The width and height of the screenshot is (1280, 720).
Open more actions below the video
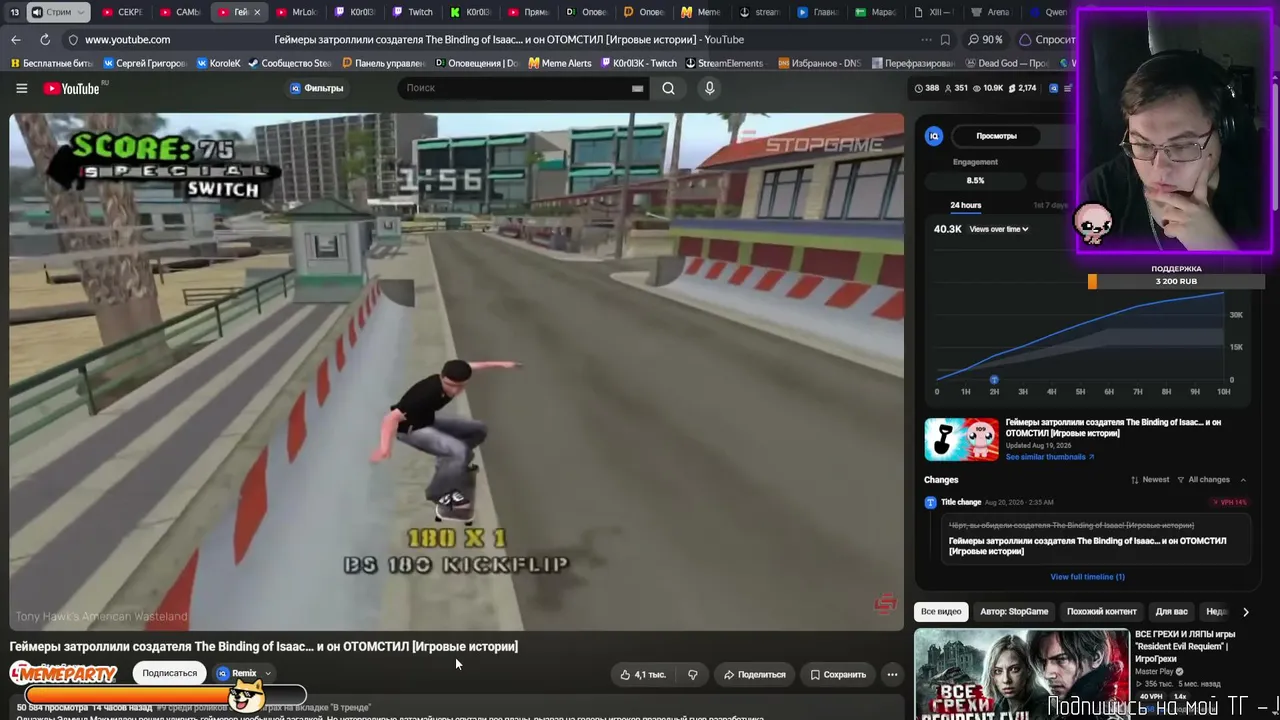point(892,674)
